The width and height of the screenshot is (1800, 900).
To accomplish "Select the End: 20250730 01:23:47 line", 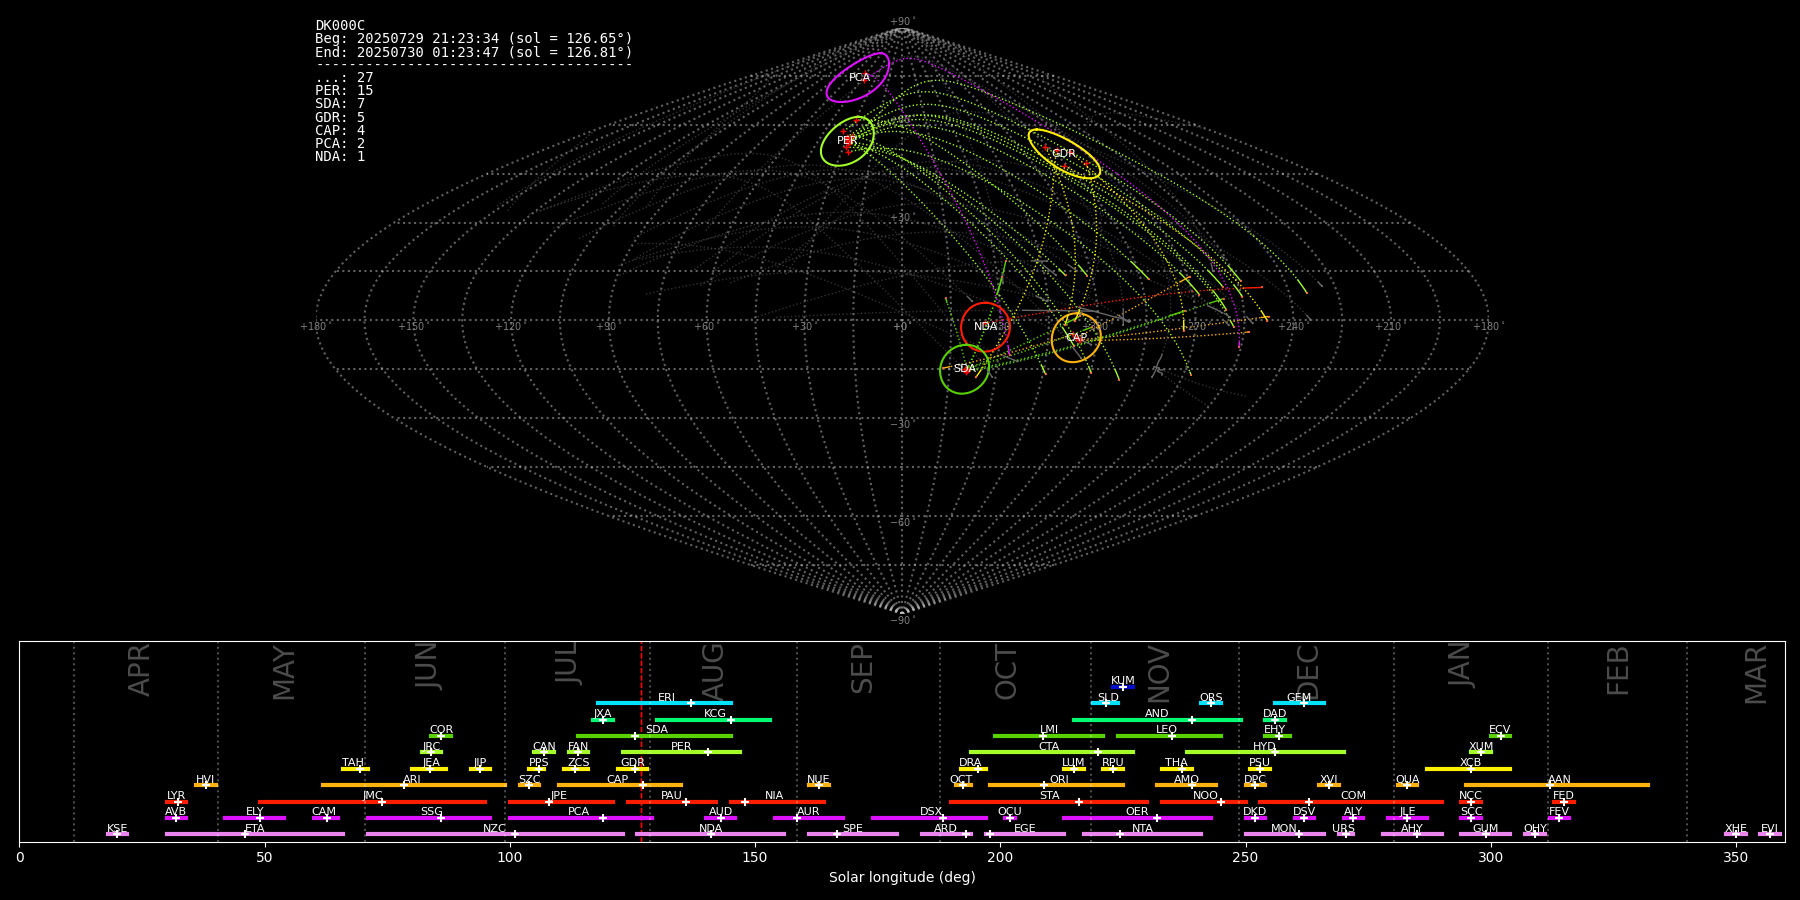I will tap(474, 52).
